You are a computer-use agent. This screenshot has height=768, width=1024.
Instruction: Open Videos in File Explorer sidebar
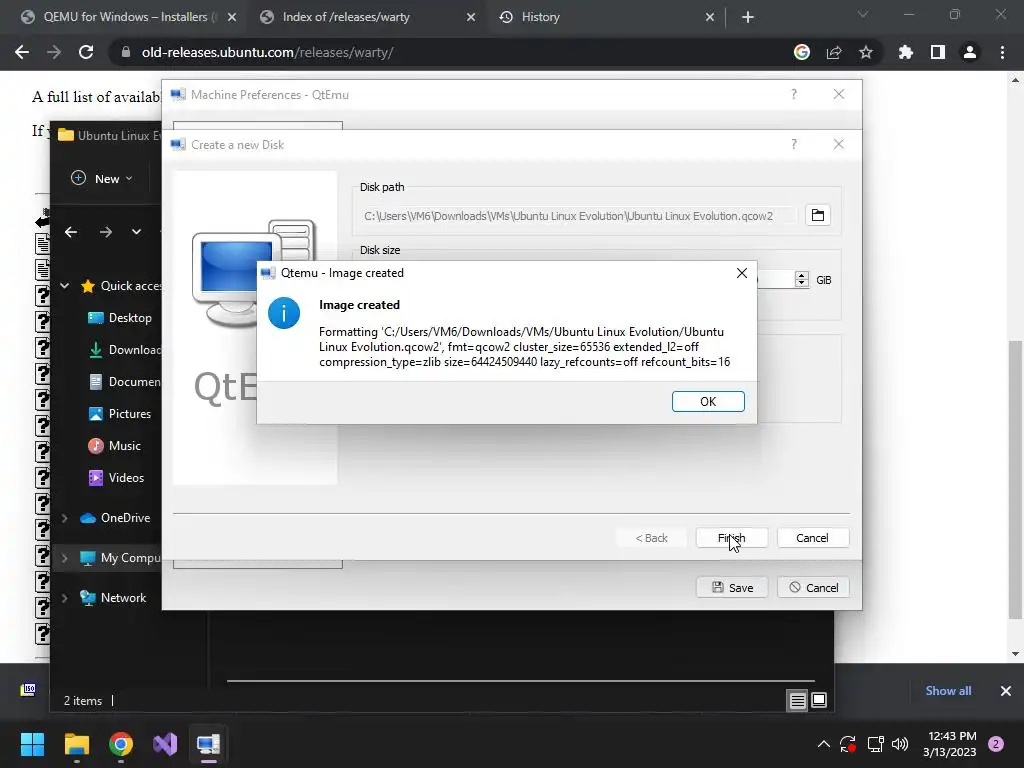pos(116,478)
